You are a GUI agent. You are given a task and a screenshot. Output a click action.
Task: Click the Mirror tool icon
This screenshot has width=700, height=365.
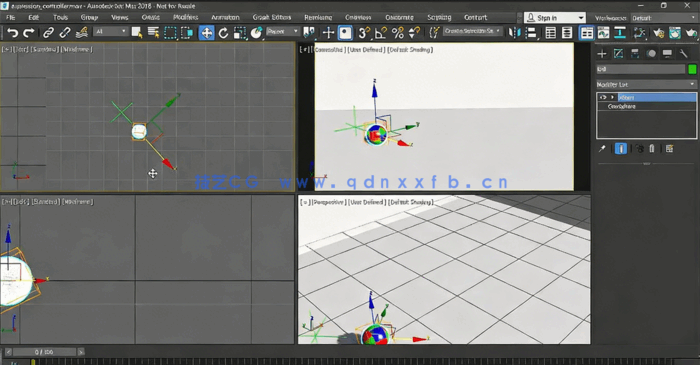click(515, 33)
